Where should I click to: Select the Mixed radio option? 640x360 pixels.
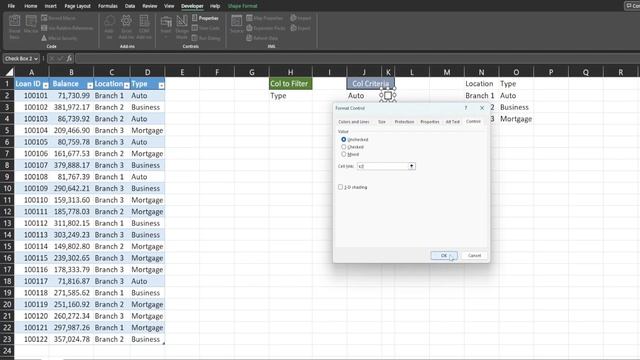click(x=344, y=154)
